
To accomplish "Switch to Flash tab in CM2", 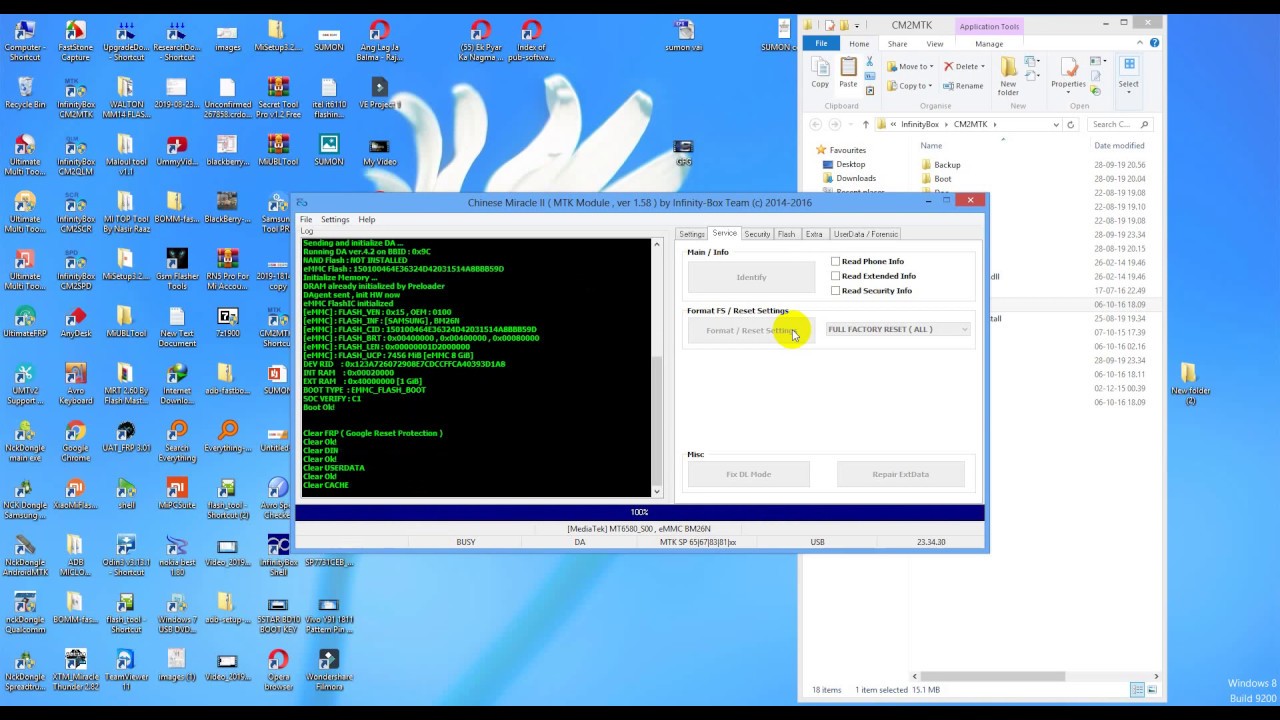I will point(786,234).
